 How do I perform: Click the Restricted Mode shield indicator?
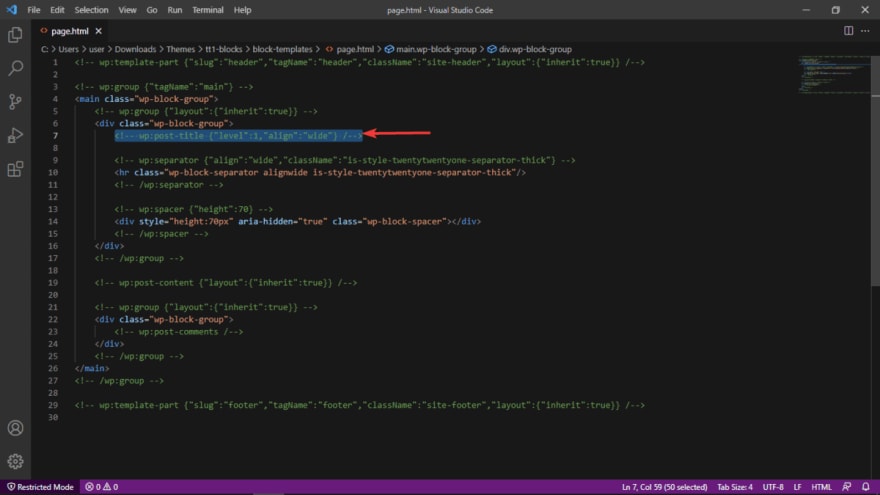pyautogui.click(x=40, y=487)
